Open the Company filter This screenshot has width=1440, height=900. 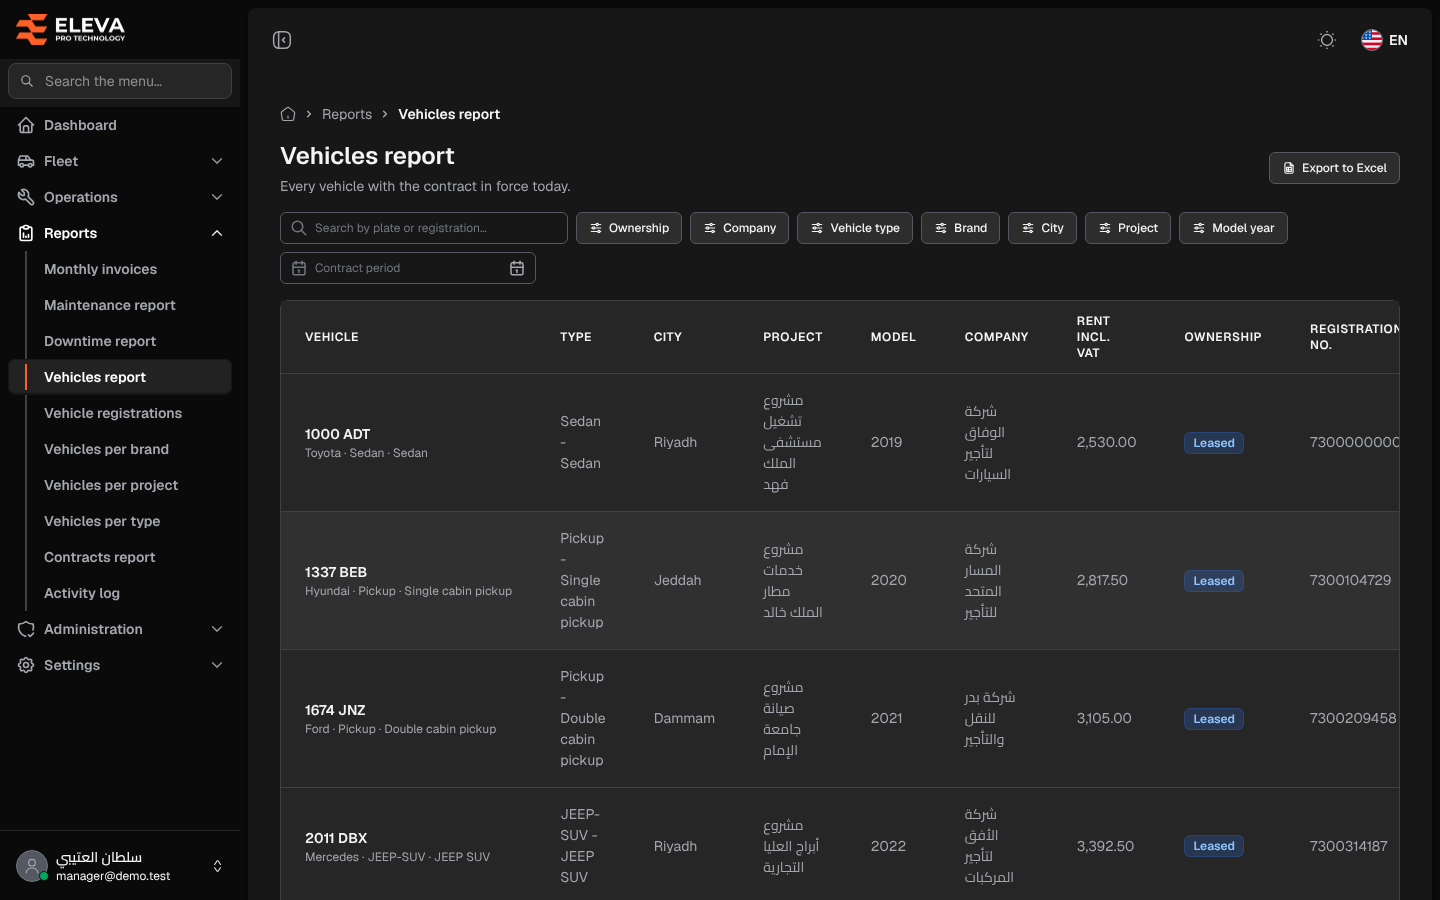(x=740, y=228)
